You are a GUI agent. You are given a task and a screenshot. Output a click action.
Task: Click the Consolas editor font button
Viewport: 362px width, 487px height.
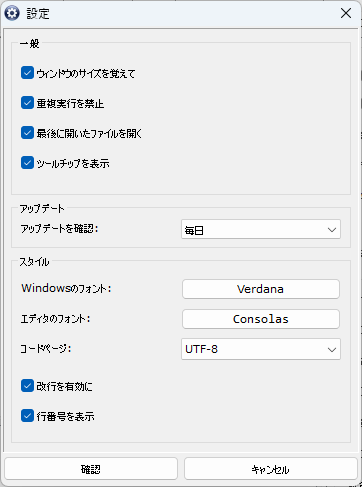[x=261, y=319]
